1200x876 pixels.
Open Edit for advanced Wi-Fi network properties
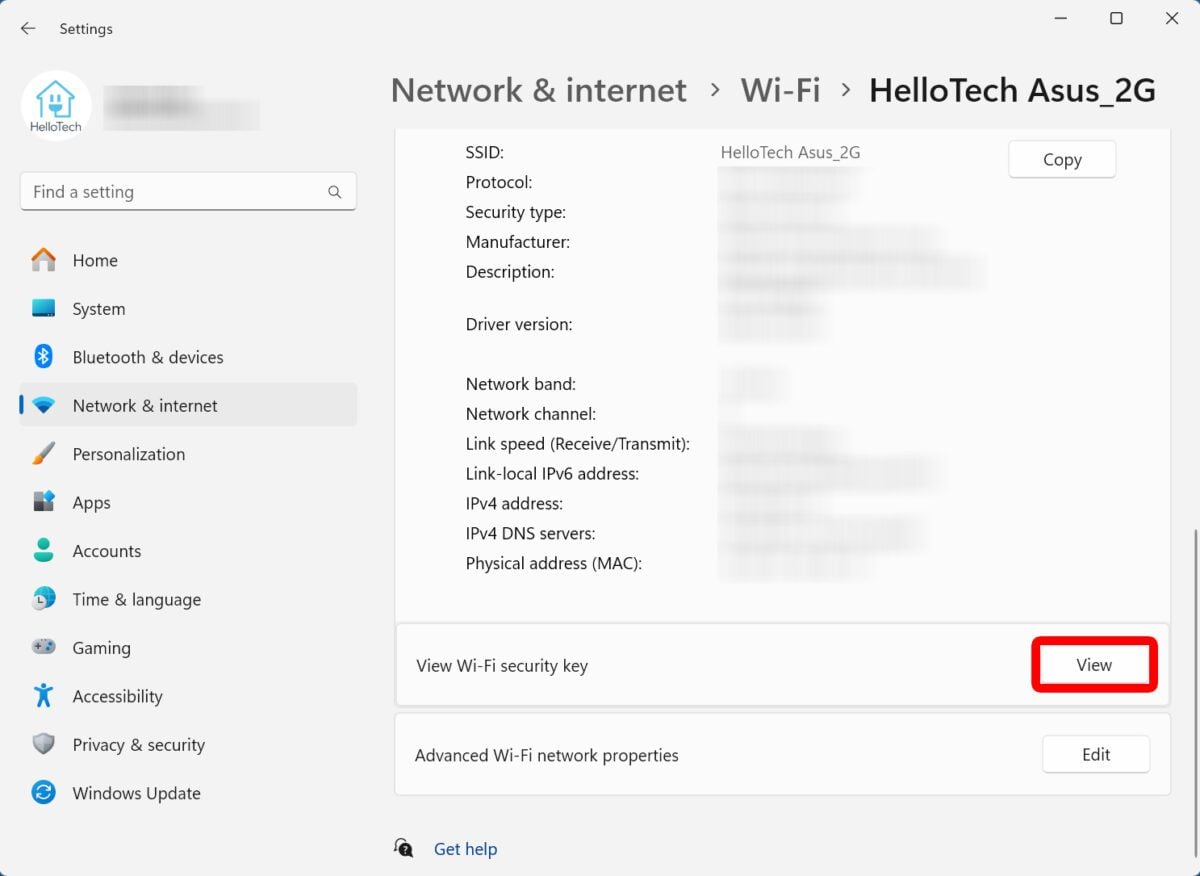click(1095, 754)
